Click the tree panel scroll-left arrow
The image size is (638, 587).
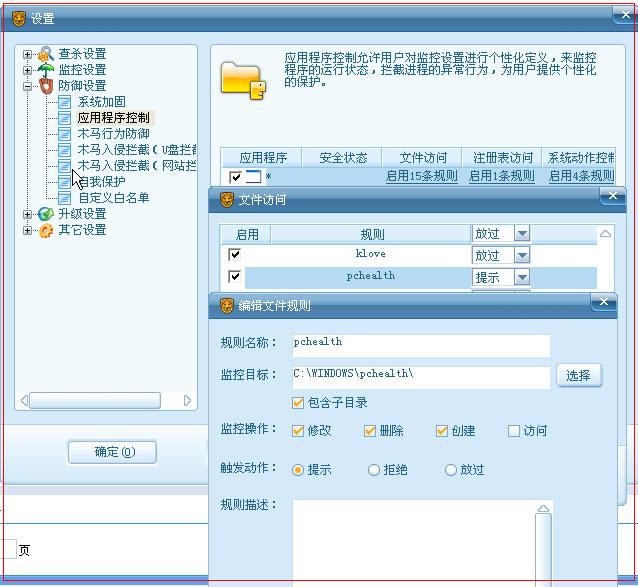click(x=24, y=401)
